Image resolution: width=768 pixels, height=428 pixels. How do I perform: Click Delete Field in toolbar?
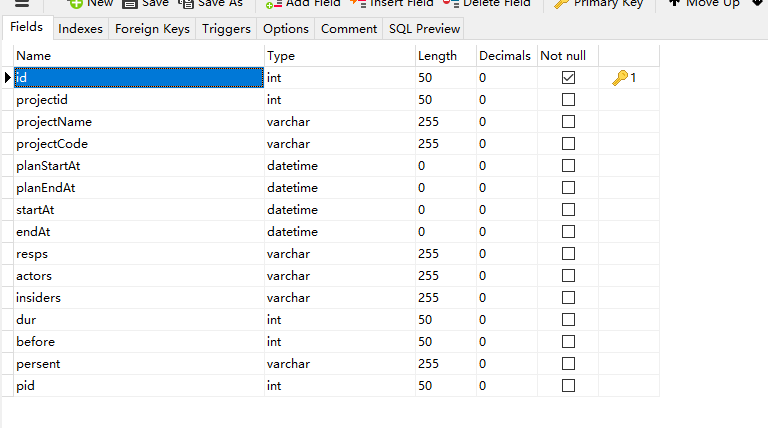coord(486,3)
